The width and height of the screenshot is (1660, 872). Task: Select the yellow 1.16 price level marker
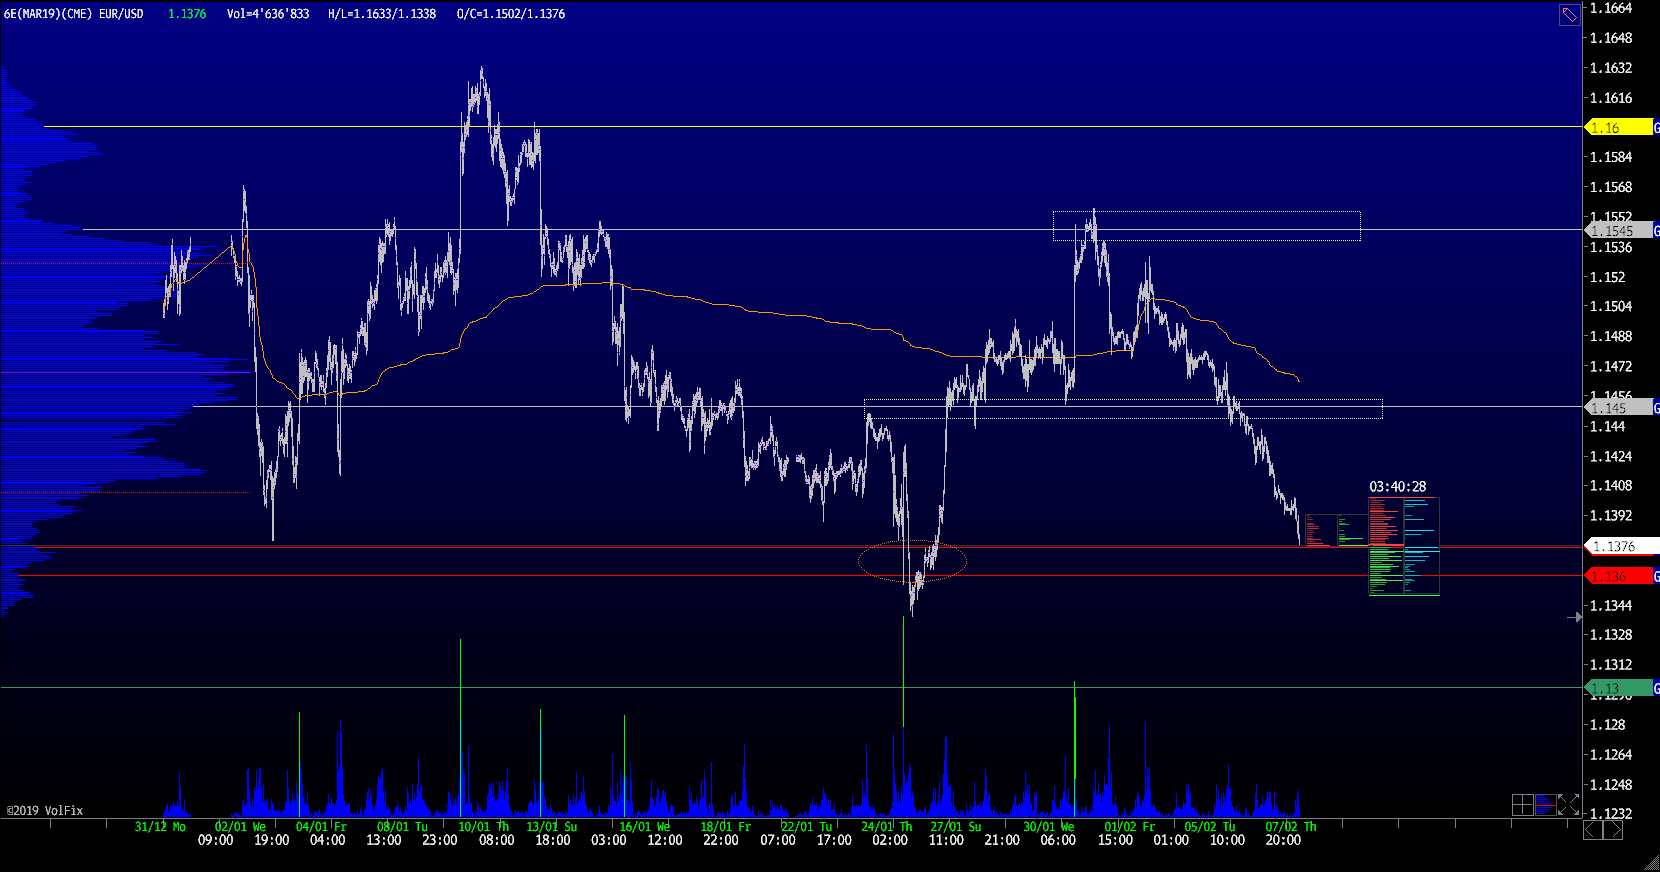click(1618, 128)
